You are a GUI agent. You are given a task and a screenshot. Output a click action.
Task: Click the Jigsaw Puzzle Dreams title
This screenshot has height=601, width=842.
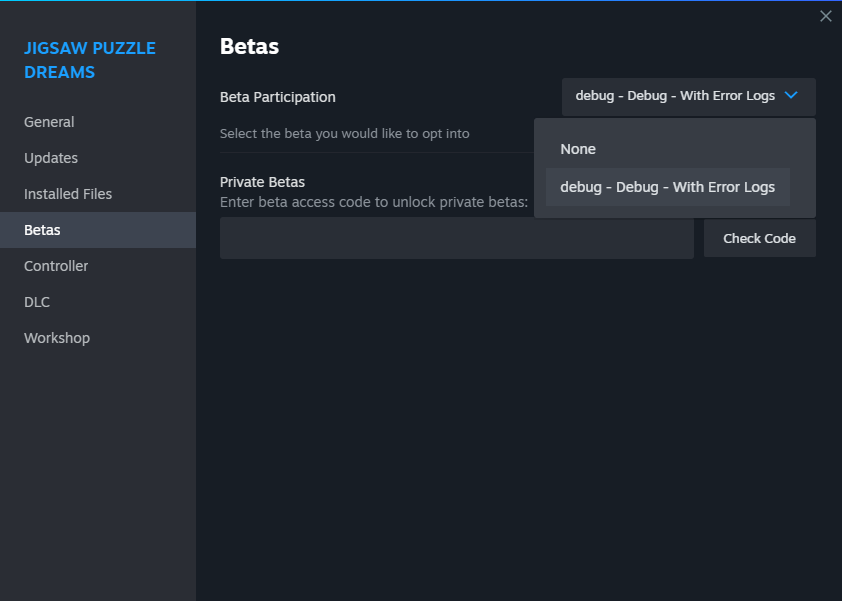(x=90, y=60)
